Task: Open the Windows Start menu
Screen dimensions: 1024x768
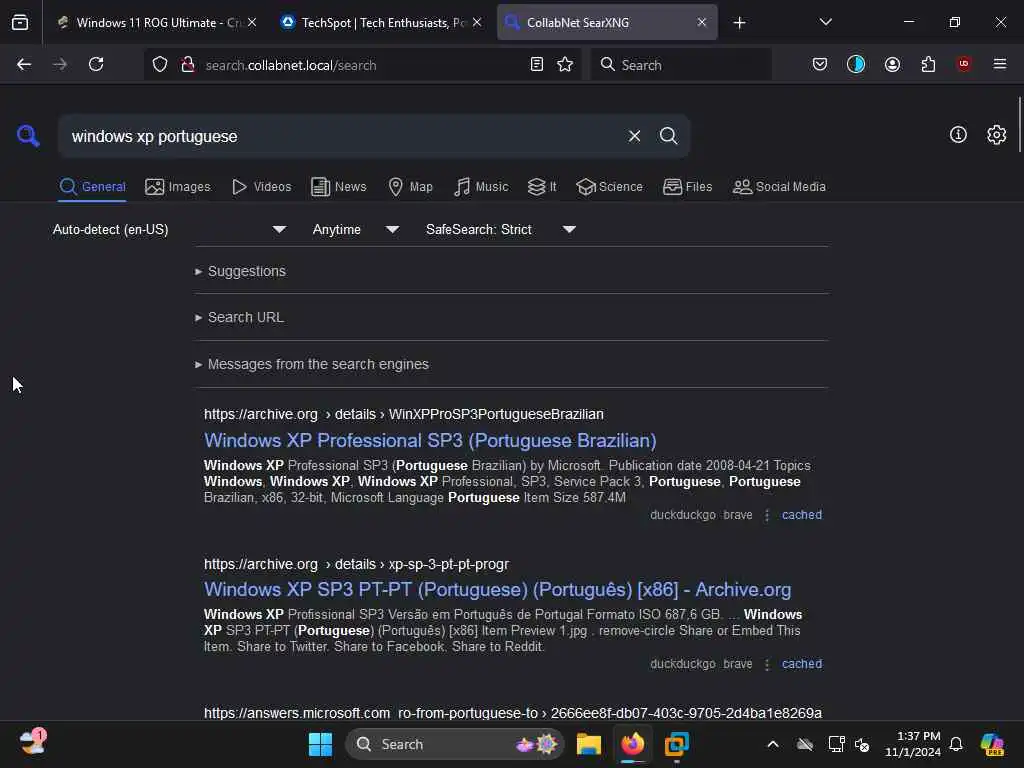Action: [x=320, y=744]
